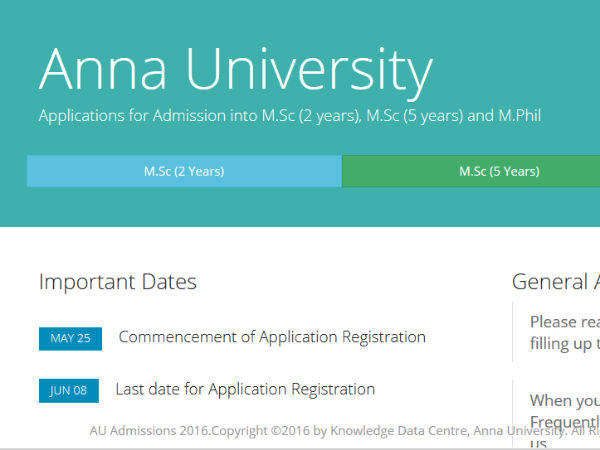Click the General heading at right edge

pyautogui.click(x=555, y=282)
